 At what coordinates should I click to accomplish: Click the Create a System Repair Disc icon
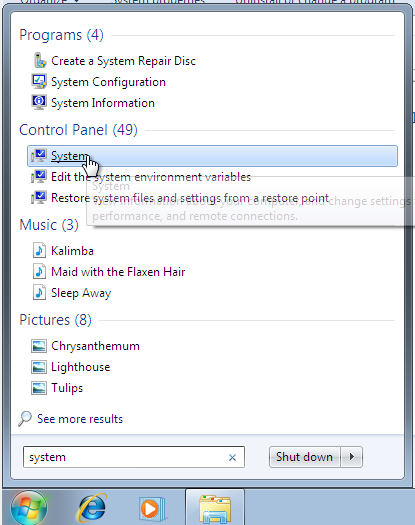39,61
